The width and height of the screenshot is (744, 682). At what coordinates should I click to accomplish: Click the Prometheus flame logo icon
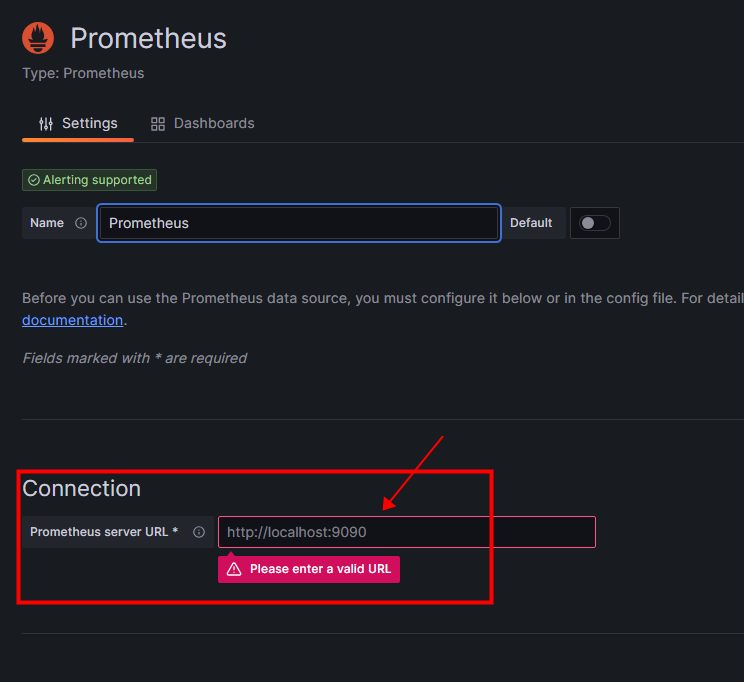click(38, 39)
